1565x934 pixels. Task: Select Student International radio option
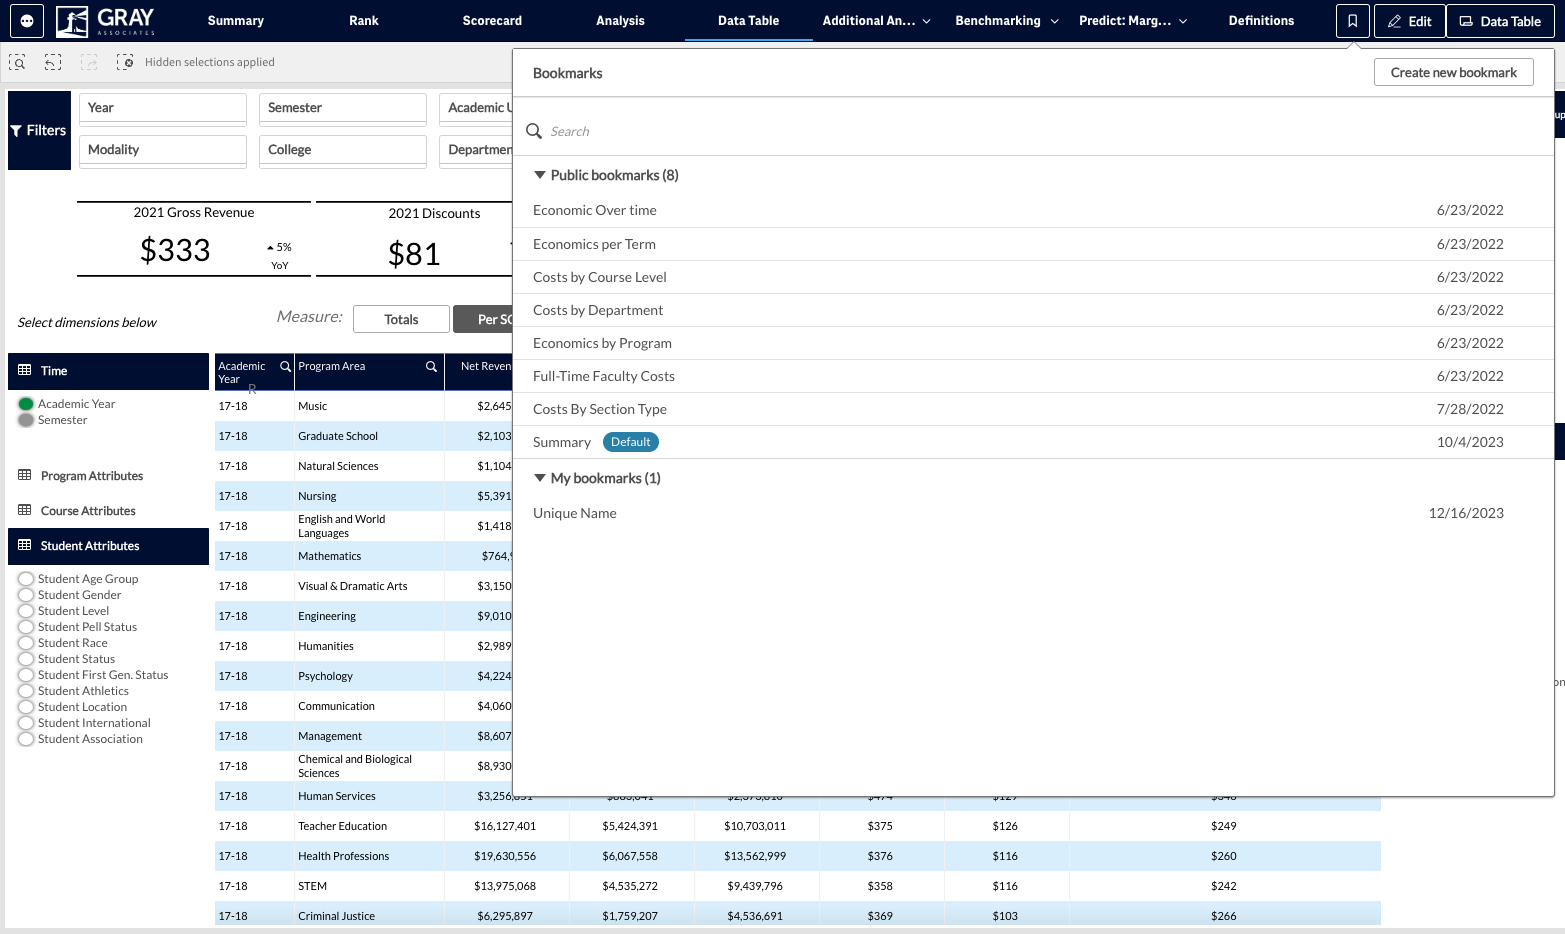(x=26, y=723)
